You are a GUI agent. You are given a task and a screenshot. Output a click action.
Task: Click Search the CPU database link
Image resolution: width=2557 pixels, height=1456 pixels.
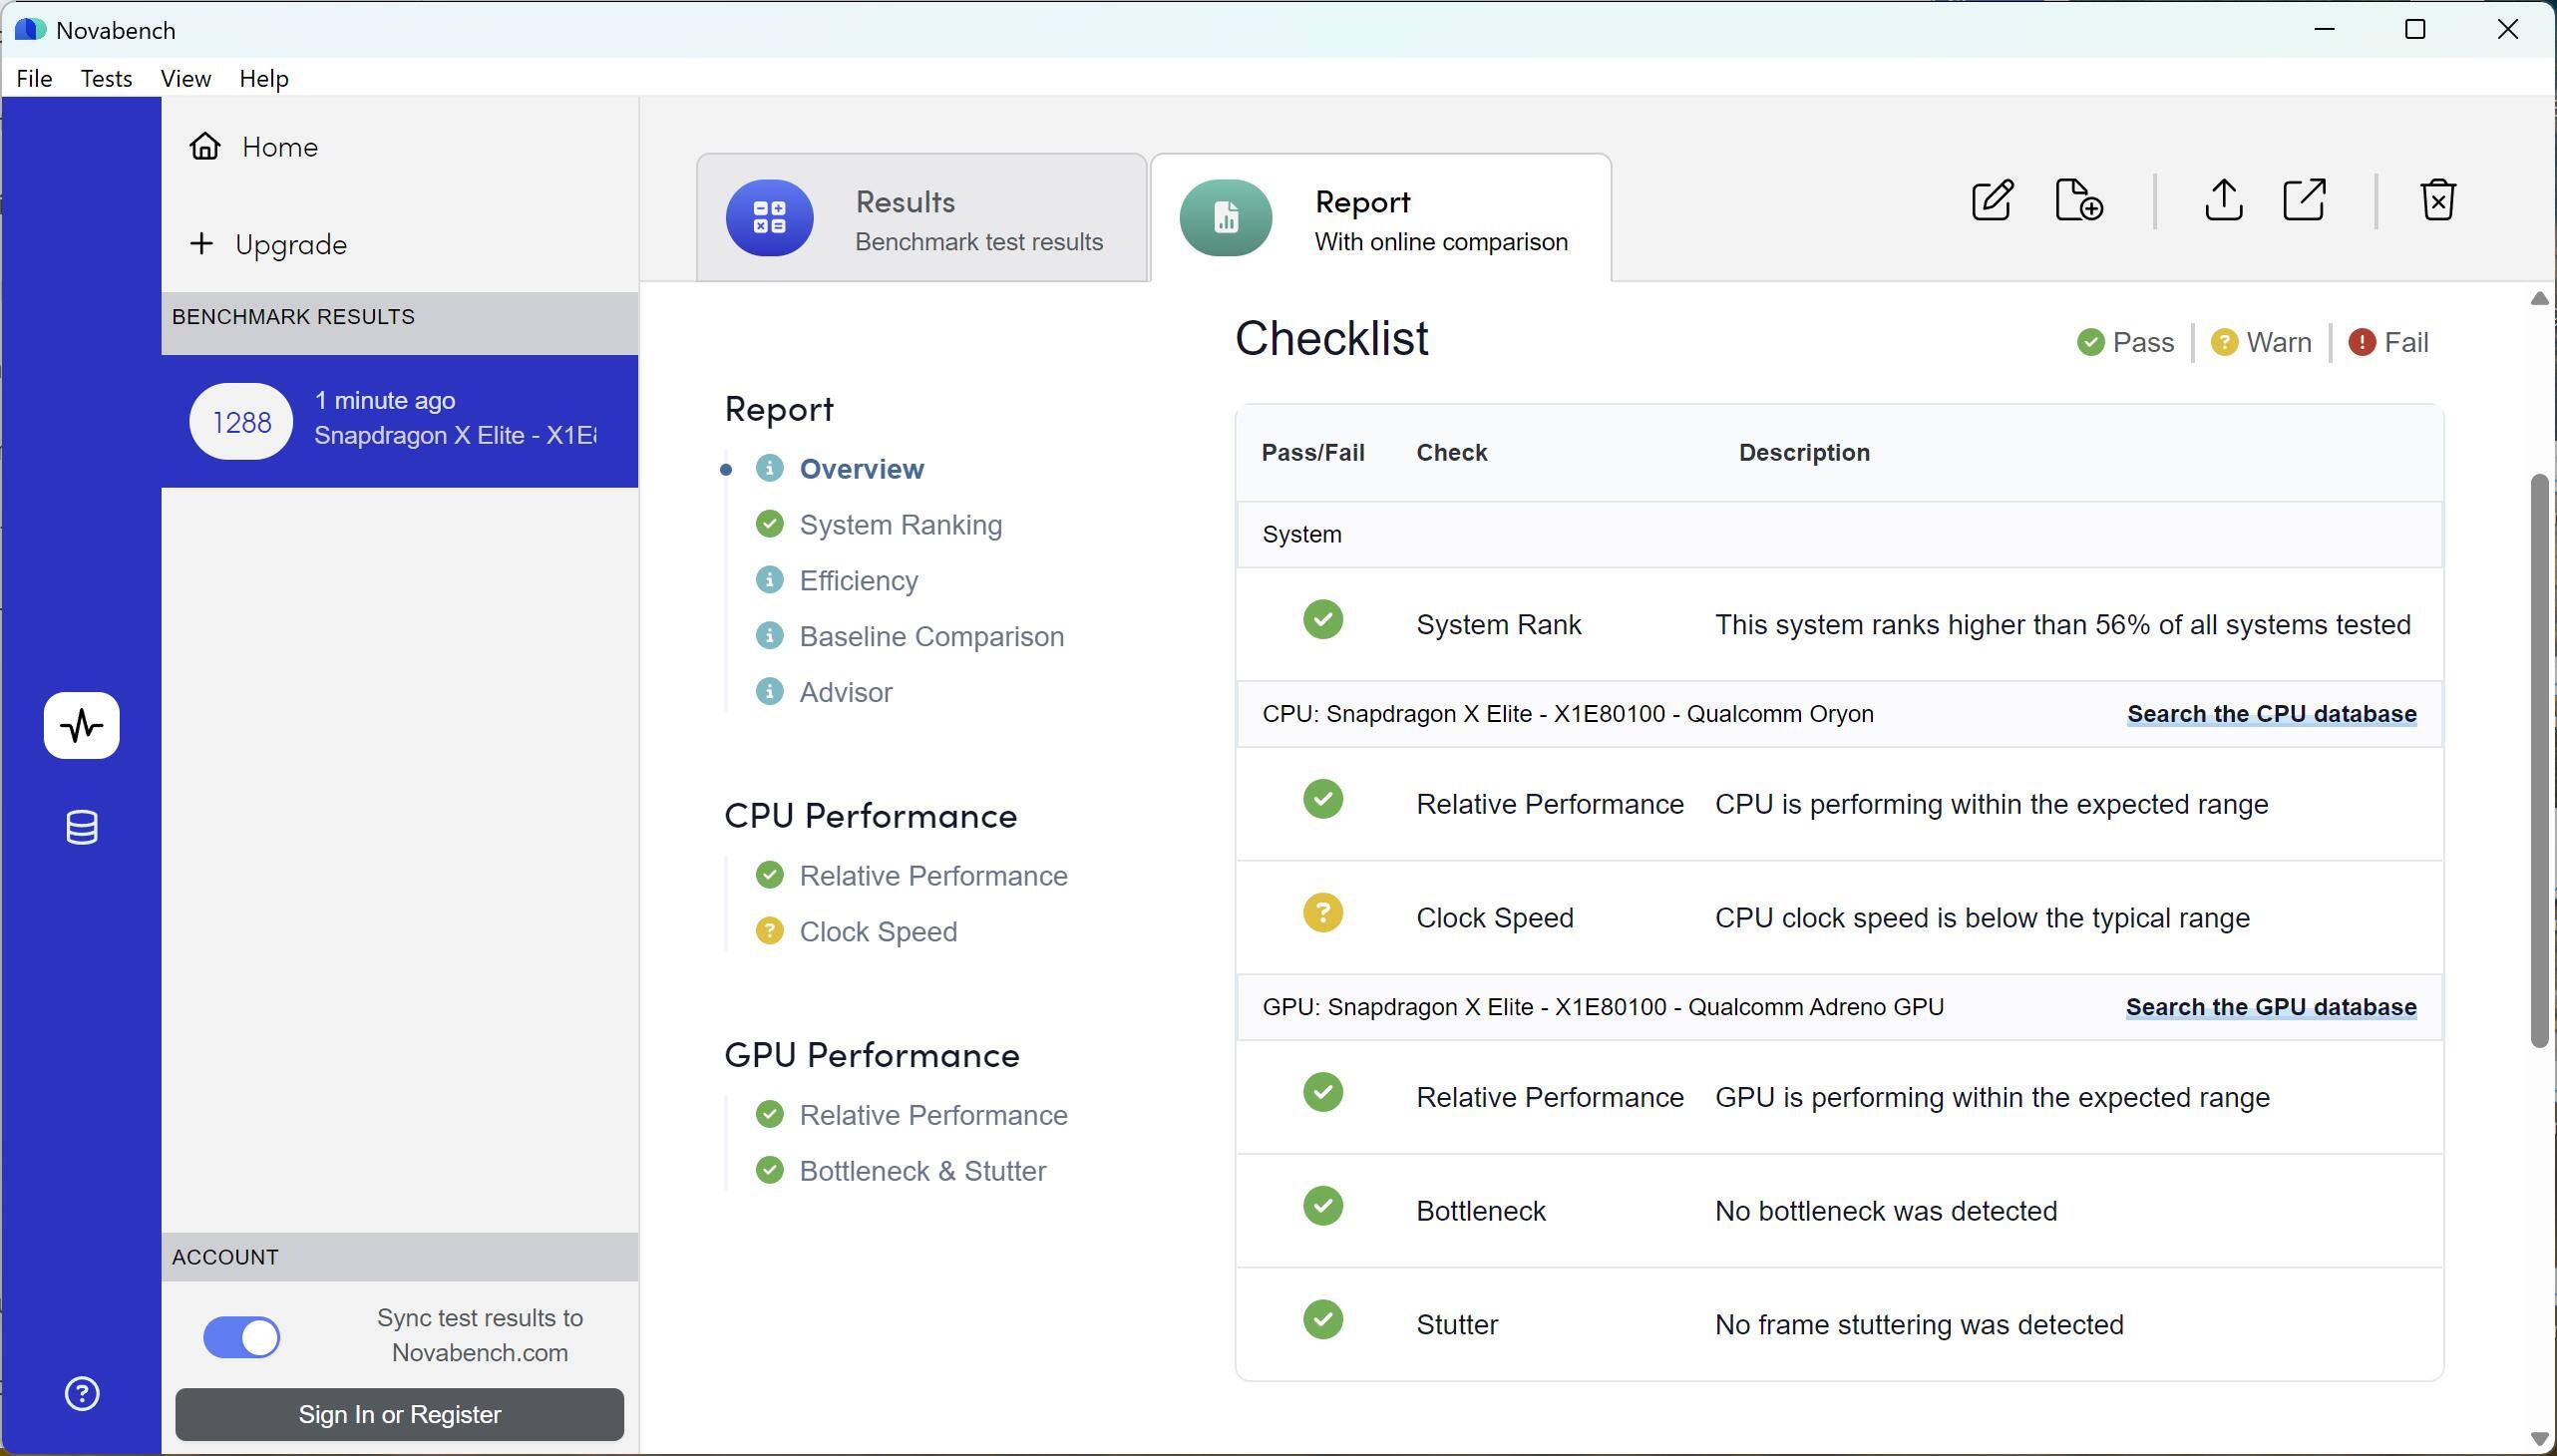2271,714
